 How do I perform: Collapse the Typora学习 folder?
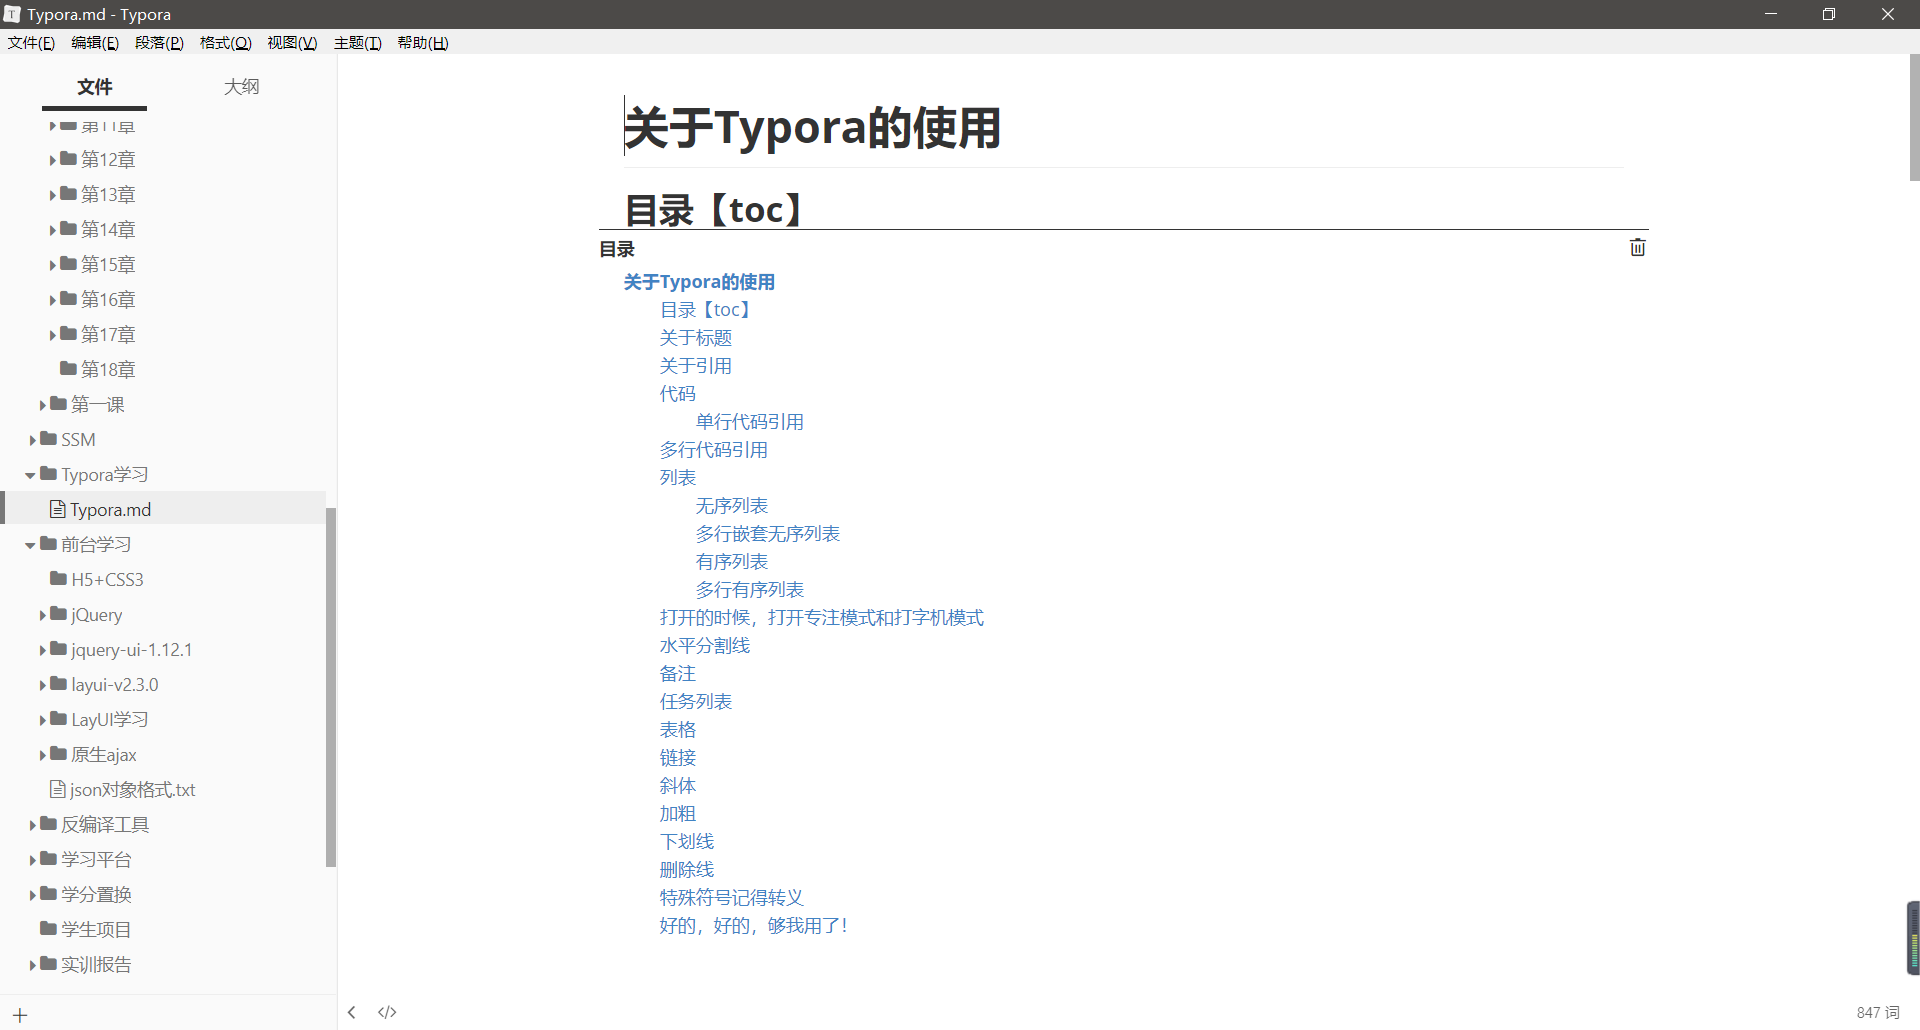tap(31, 475)
